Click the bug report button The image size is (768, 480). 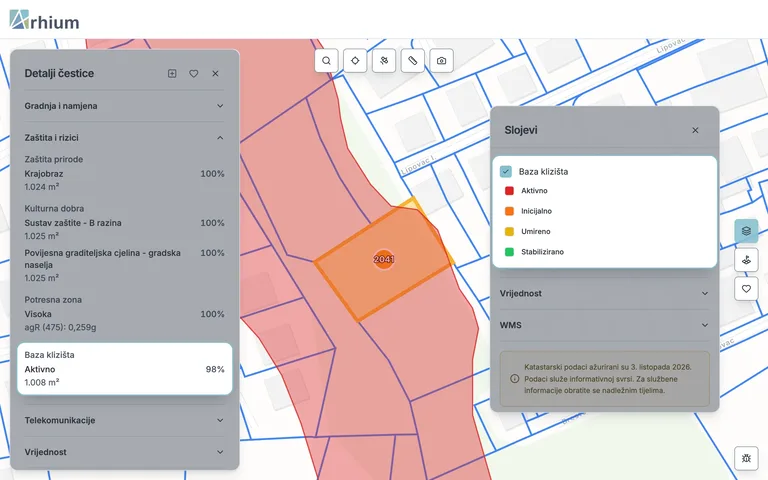[x=746, y=458]
